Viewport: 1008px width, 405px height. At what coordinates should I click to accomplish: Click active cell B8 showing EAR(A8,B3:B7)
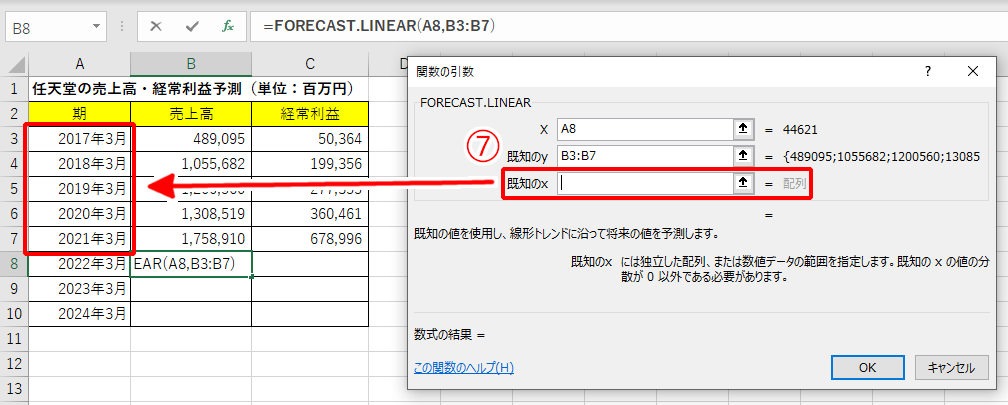coord(191,264)
